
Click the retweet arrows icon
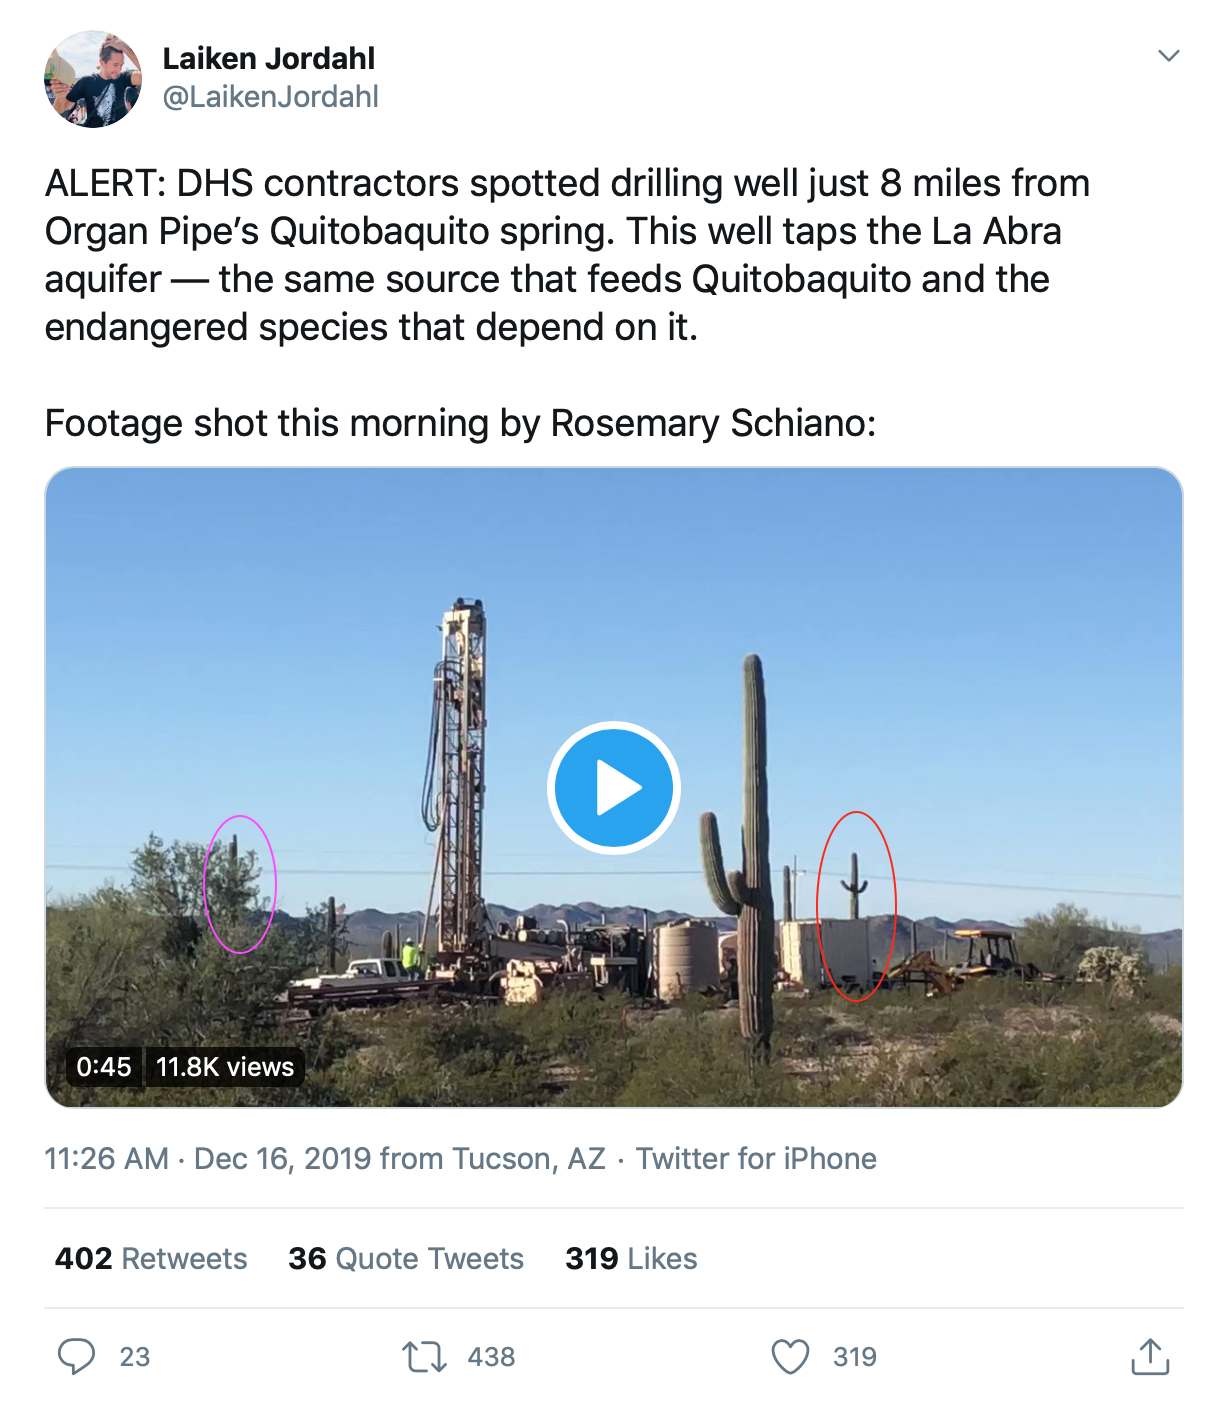click(x=424, y=1357)
